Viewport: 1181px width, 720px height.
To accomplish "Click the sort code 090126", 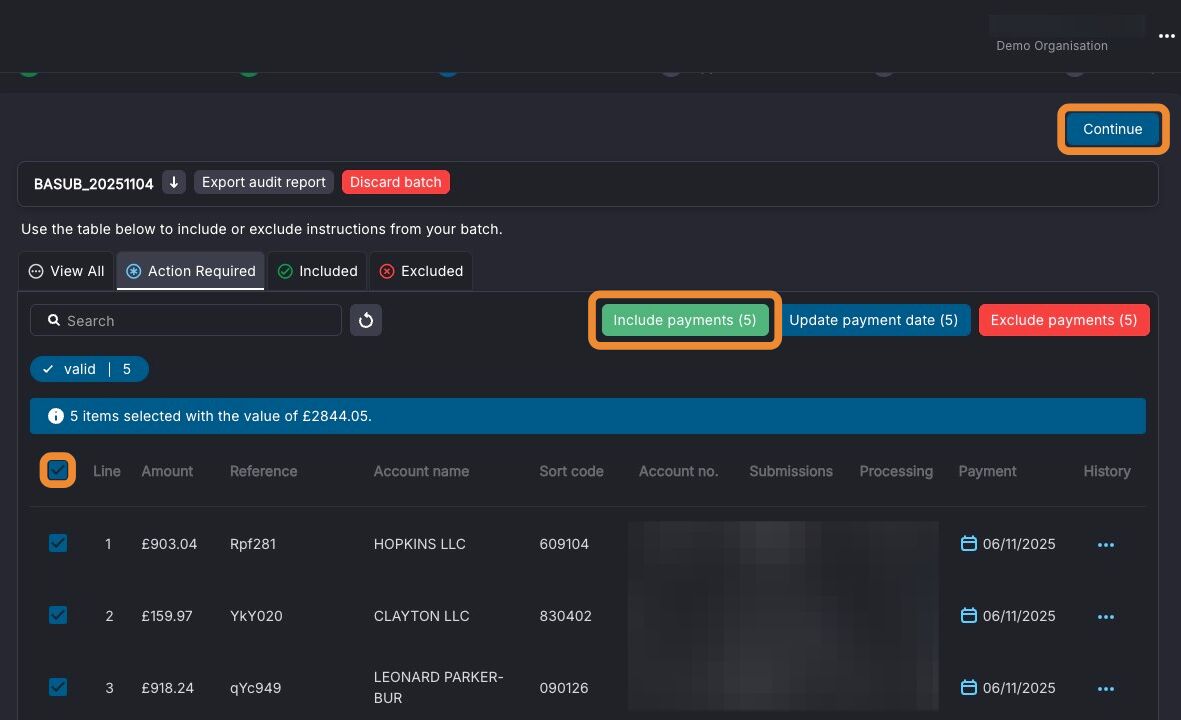I will [x=564, y=688].
